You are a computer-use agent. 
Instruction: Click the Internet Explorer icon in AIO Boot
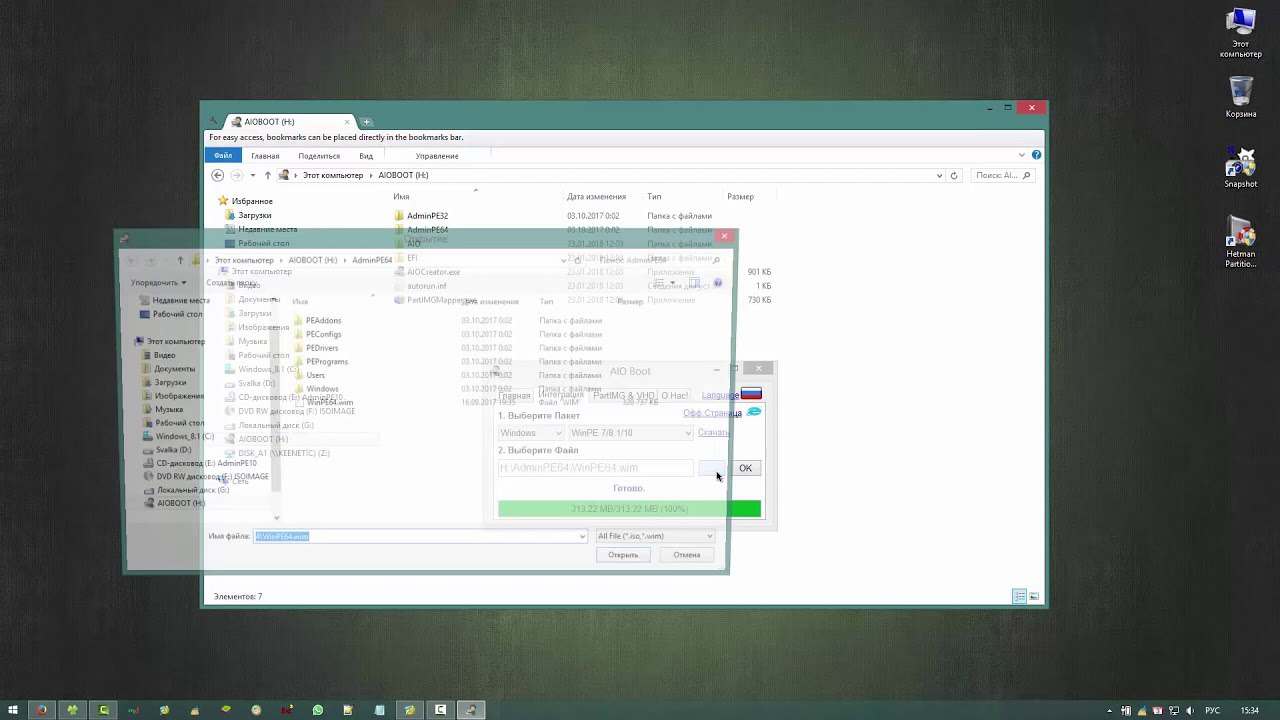754,412
